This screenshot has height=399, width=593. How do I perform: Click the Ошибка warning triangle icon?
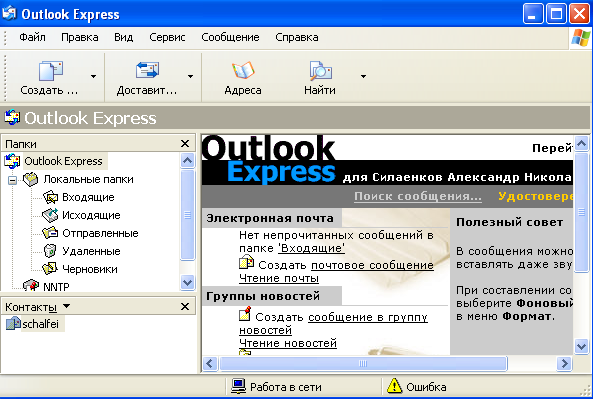tap(394, 386)
